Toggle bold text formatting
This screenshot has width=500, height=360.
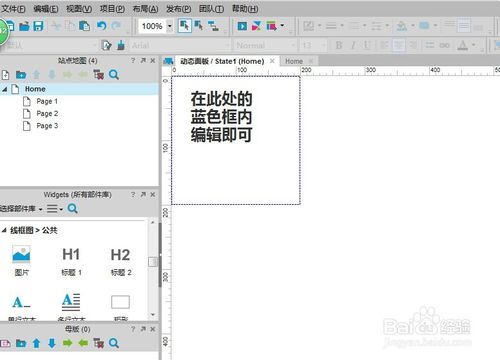point(339,45)
